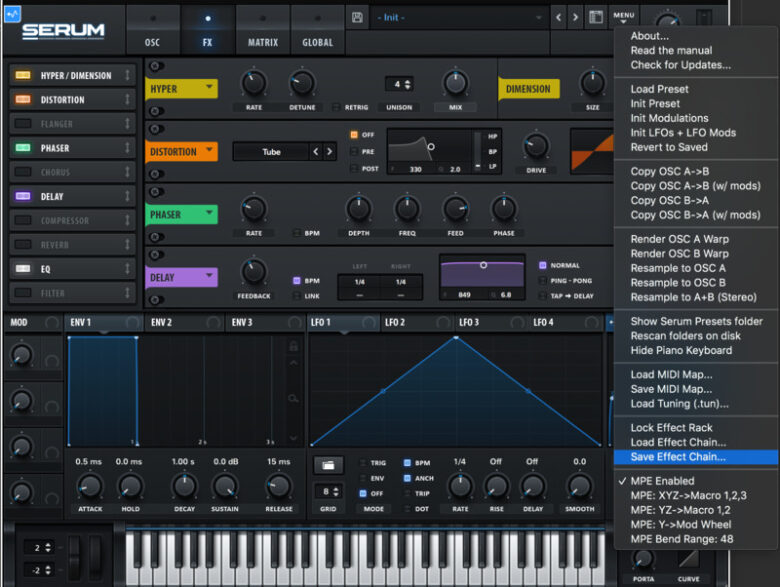The height and width of the screenshot is (587, 780).
Task: Open the Phaser module dropdown
Action: pyautogui.click(x=209, y=212)
